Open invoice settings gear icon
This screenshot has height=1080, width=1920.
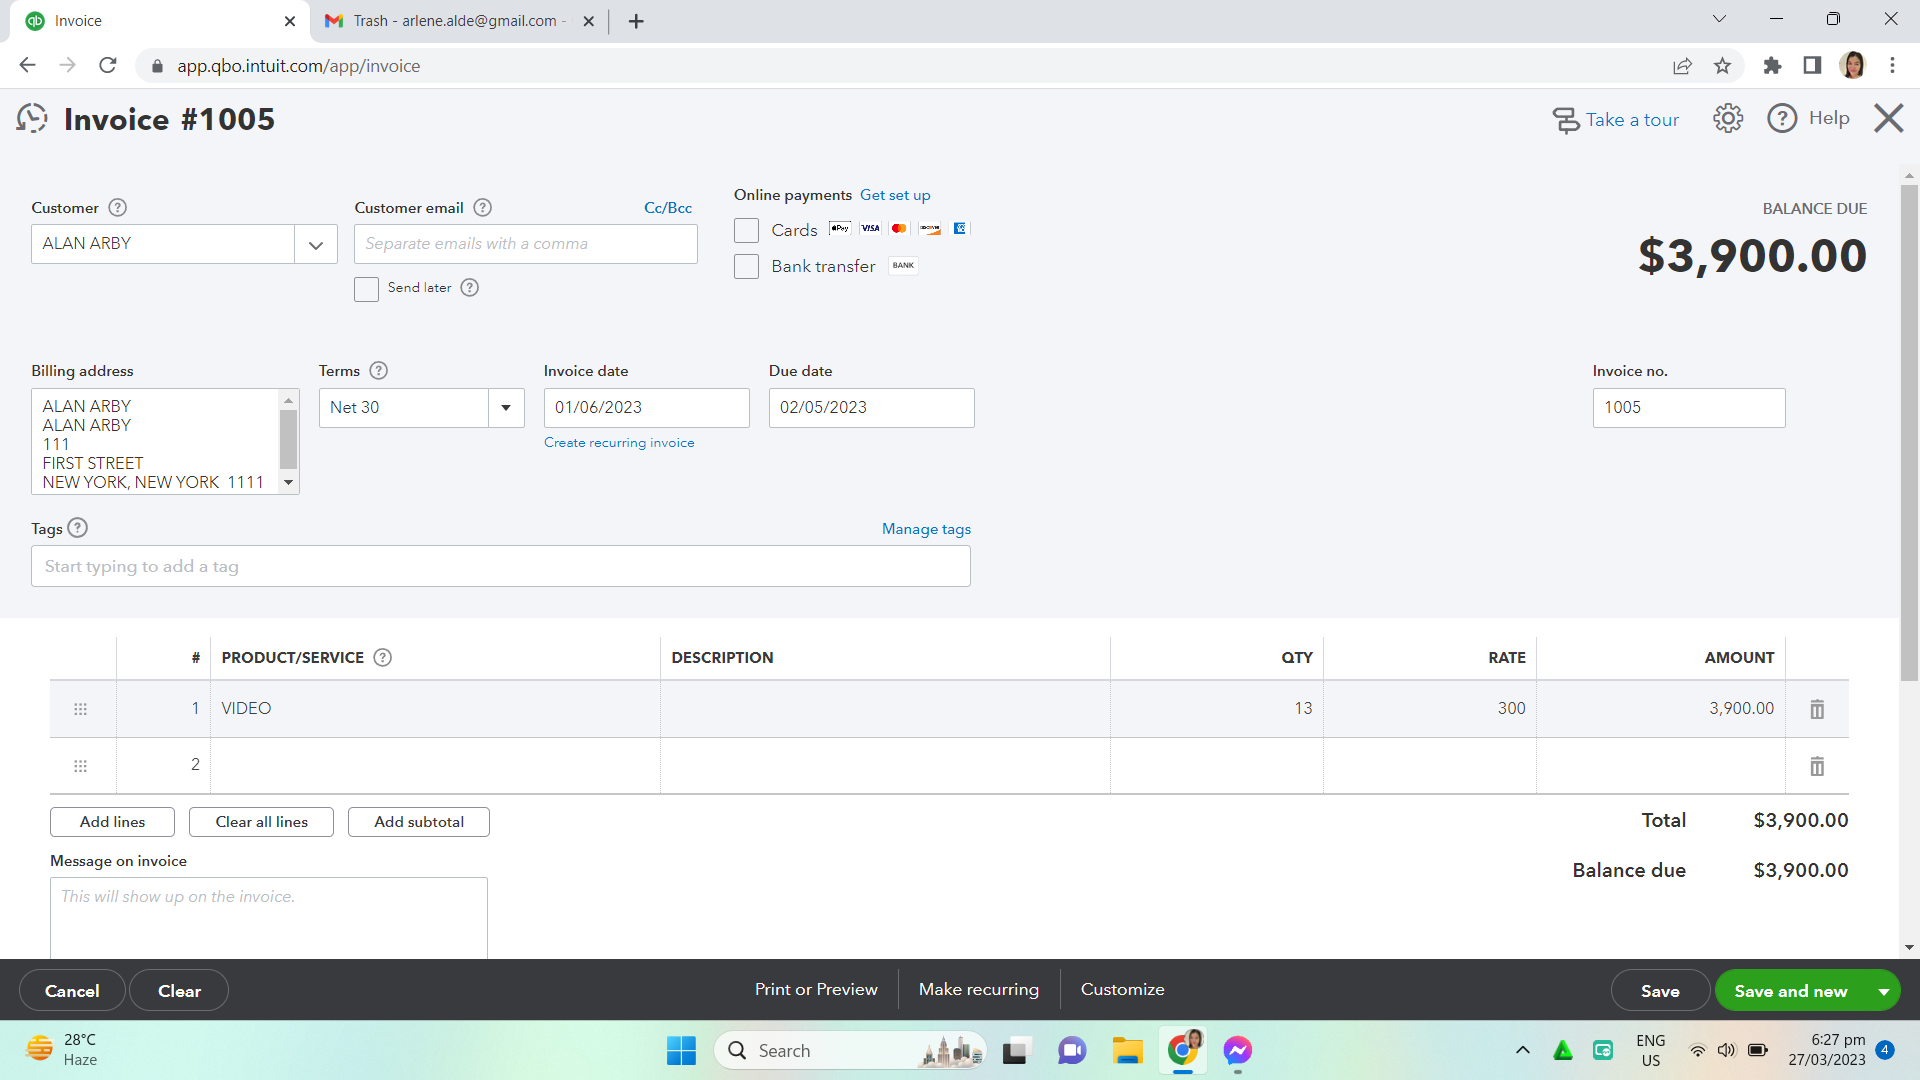click(x=1727, y=119)
